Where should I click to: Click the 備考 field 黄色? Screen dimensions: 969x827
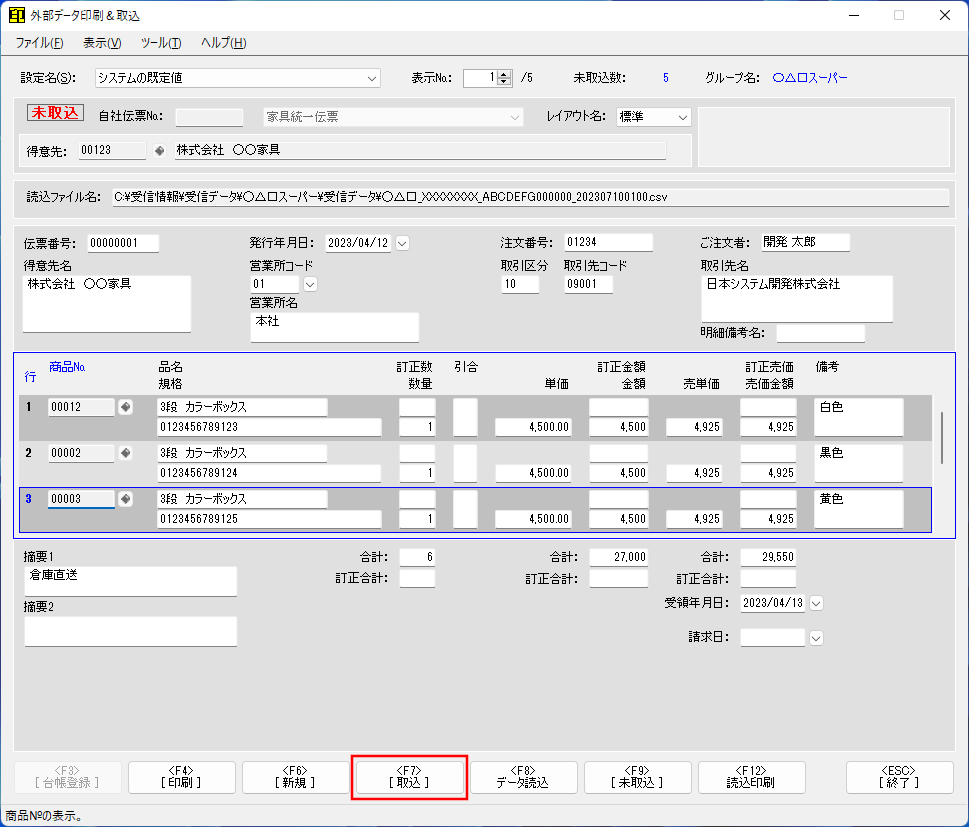[x=858, y=509]
